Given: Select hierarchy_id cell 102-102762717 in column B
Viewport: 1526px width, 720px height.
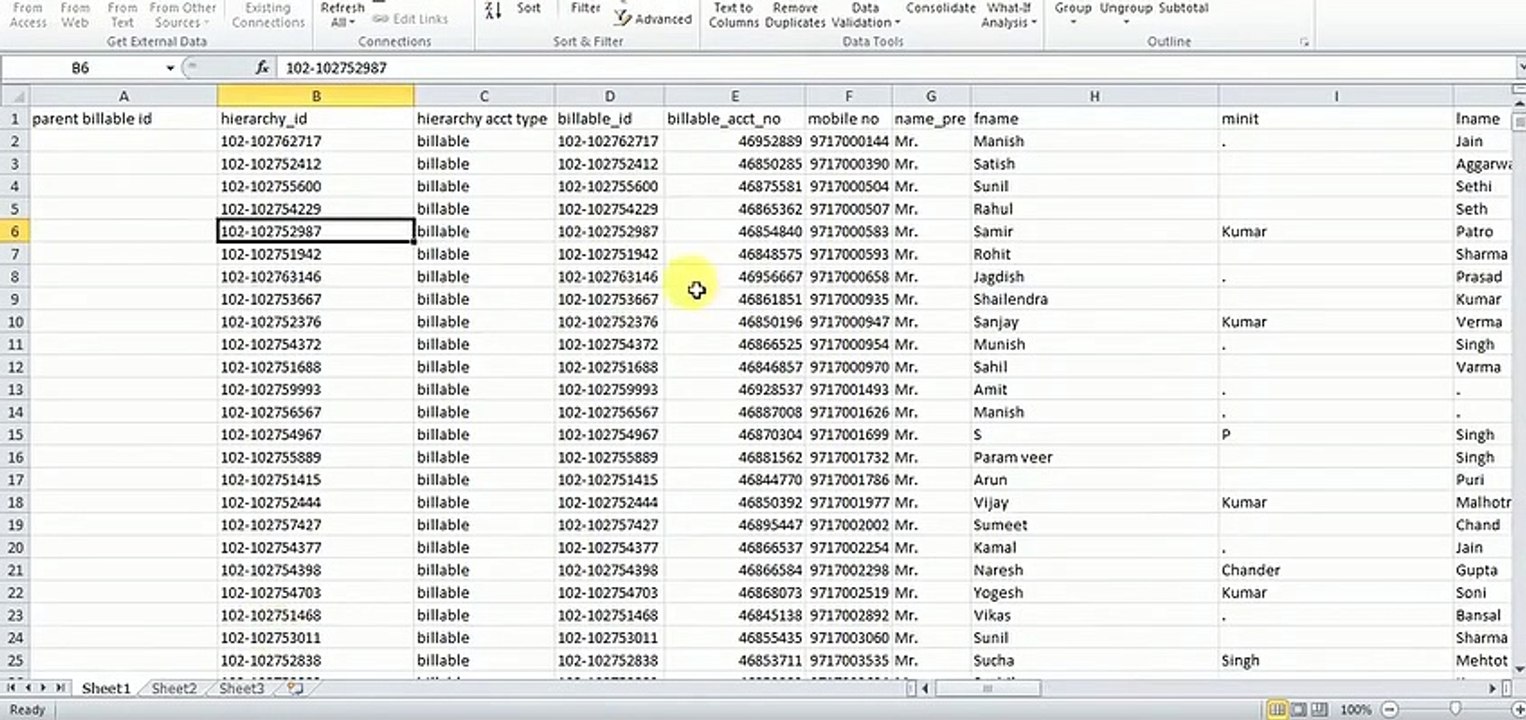Looking at the screenshot, I should click(x=315, y=141).
